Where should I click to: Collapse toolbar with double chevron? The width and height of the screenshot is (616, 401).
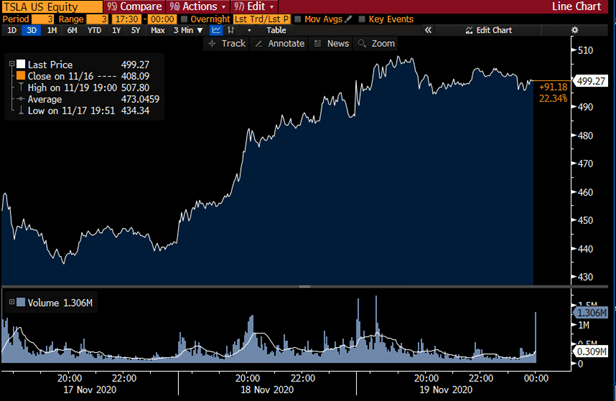click(428, 30)
